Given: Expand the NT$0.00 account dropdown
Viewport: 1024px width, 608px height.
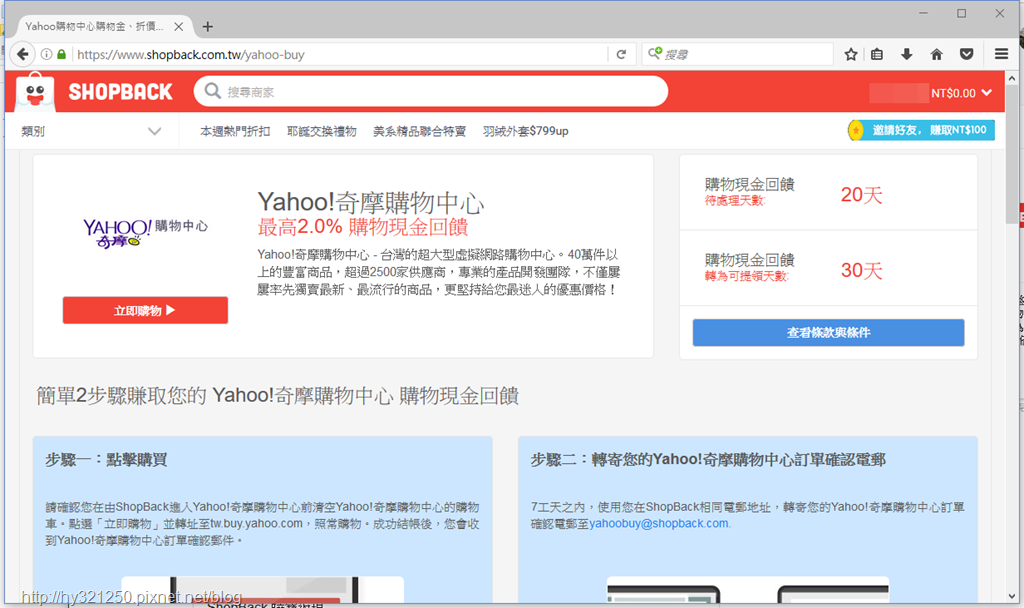Looking at the screenshot, I should [961, 93].
